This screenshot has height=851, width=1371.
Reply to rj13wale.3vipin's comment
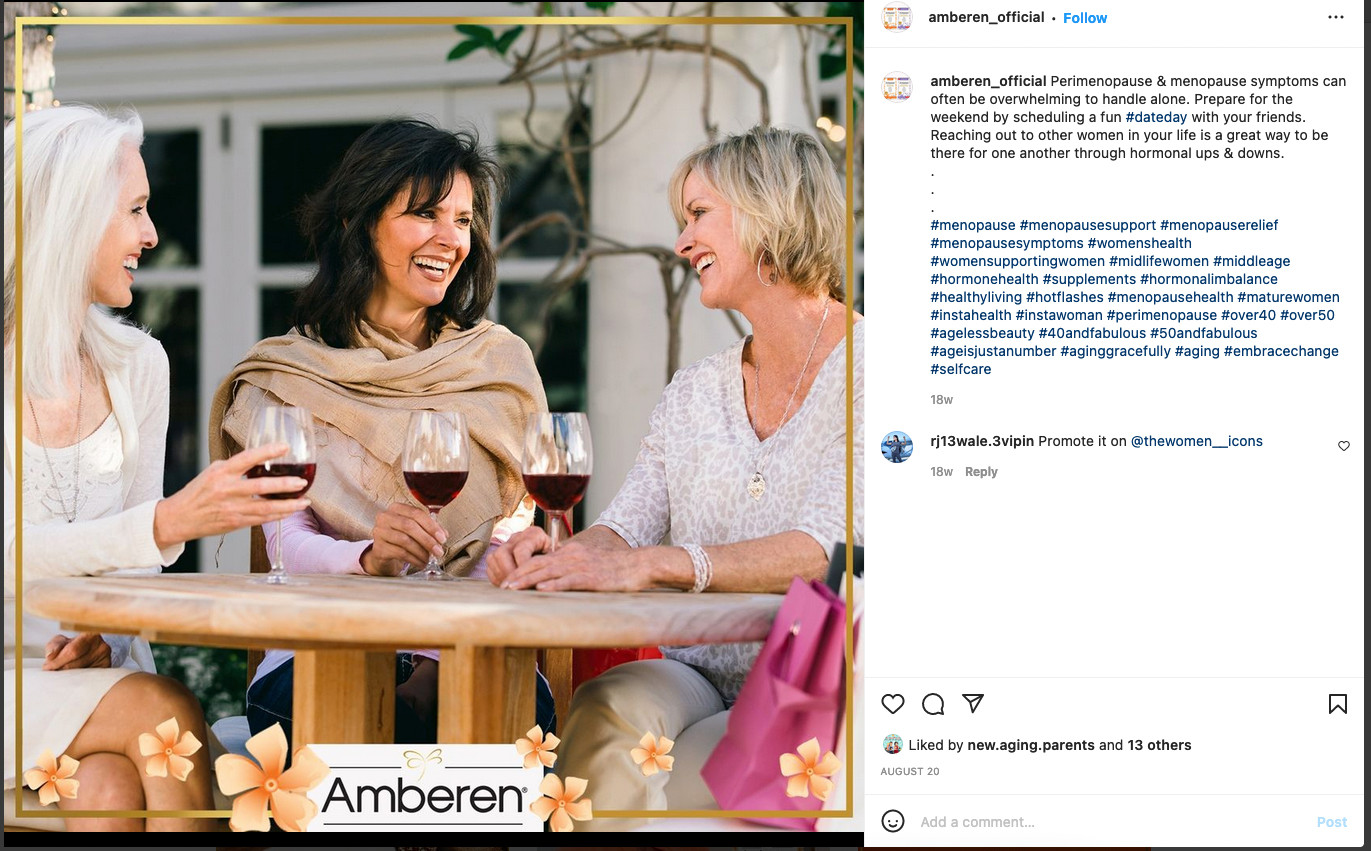(981, 472)
